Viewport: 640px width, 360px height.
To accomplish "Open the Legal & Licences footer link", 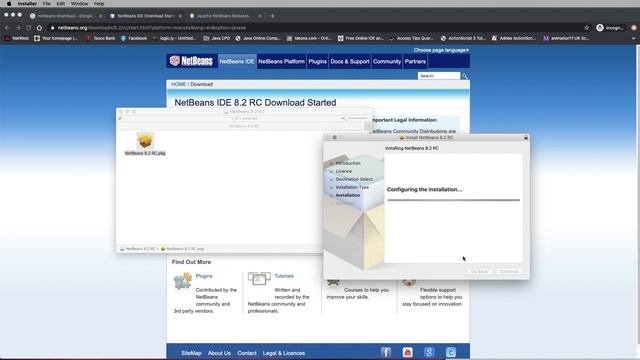I will [x=284, y=353].
